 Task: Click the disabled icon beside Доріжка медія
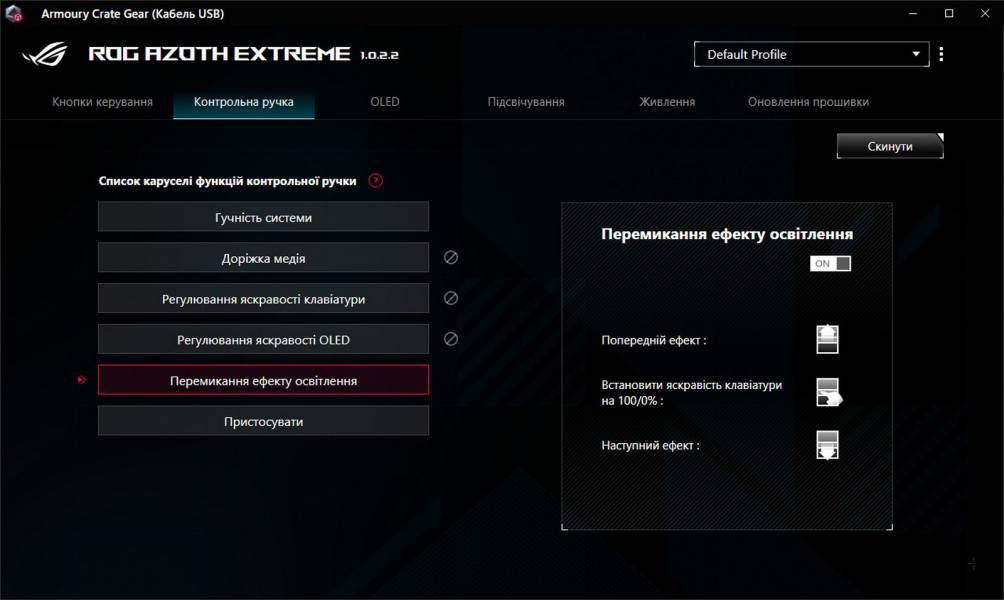click(450, 257)
